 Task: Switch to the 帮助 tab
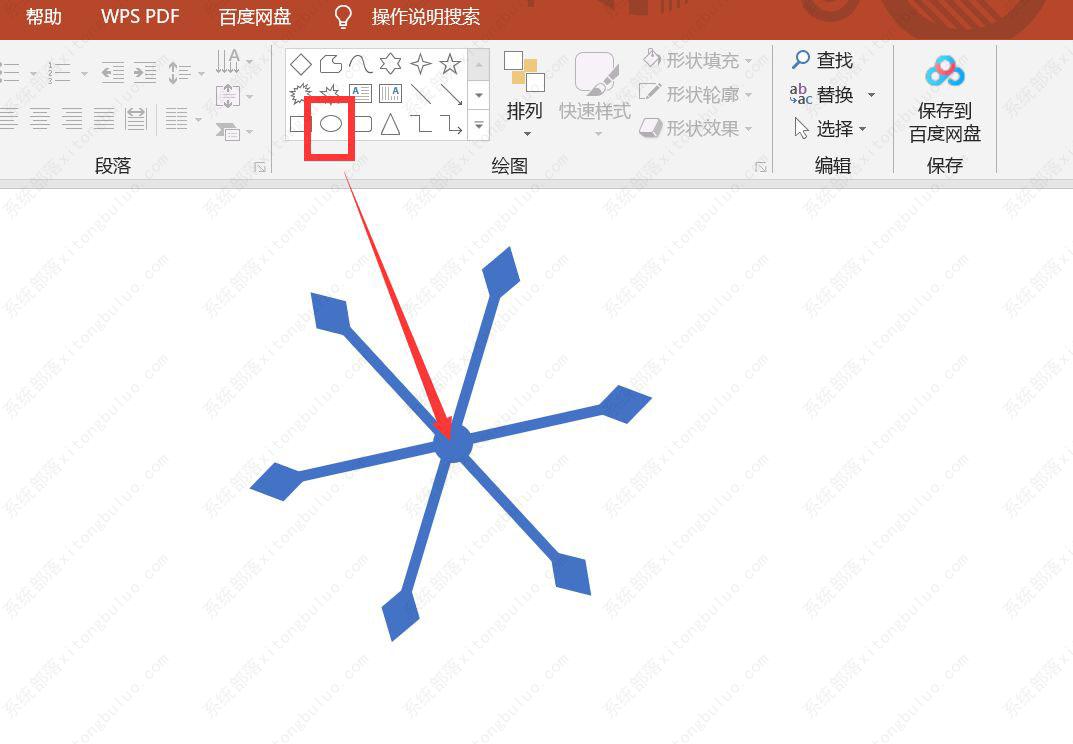[43, 16]
